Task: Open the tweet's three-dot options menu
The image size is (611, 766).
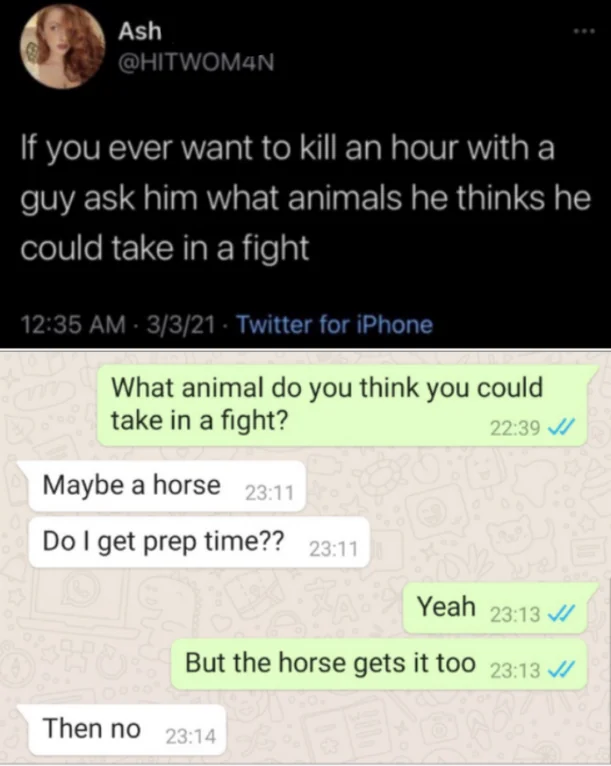Action: [585, 32]
